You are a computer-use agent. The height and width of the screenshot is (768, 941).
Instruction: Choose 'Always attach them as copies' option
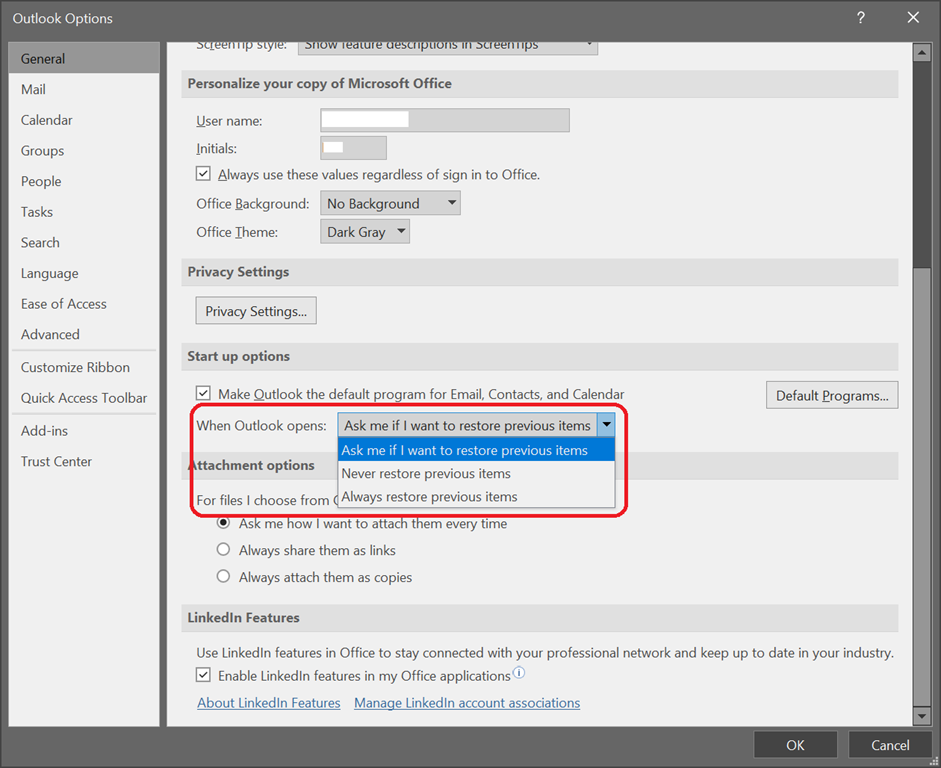tap(224, 577)
